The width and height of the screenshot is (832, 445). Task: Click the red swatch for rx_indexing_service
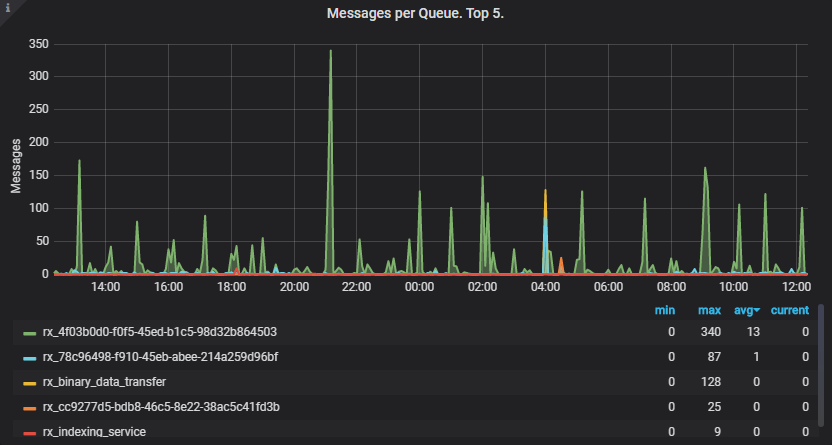tap(29, 432)
